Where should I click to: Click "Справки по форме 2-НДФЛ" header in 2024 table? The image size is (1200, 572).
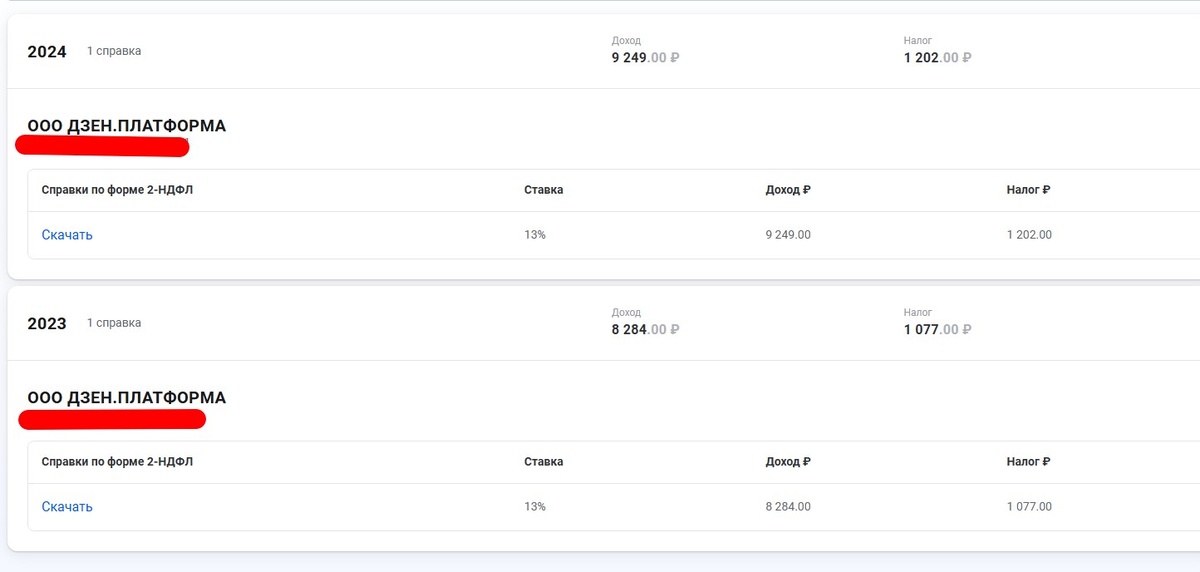(116, 190)
